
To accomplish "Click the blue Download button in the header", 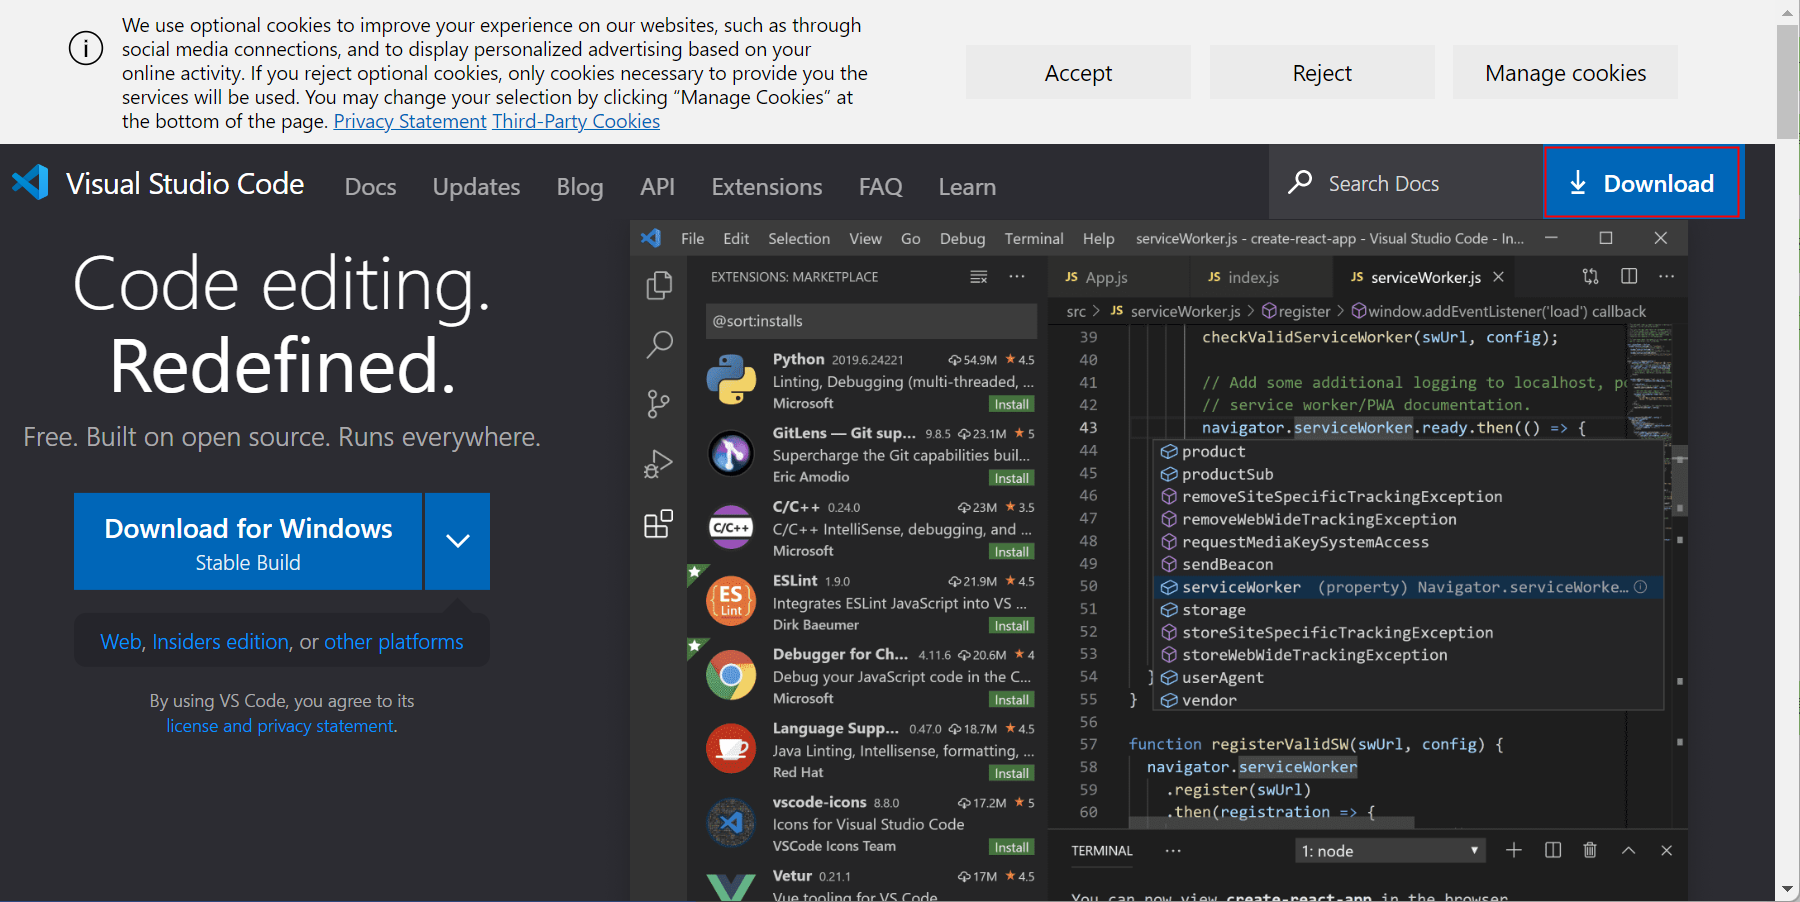I will (1642, 183).
